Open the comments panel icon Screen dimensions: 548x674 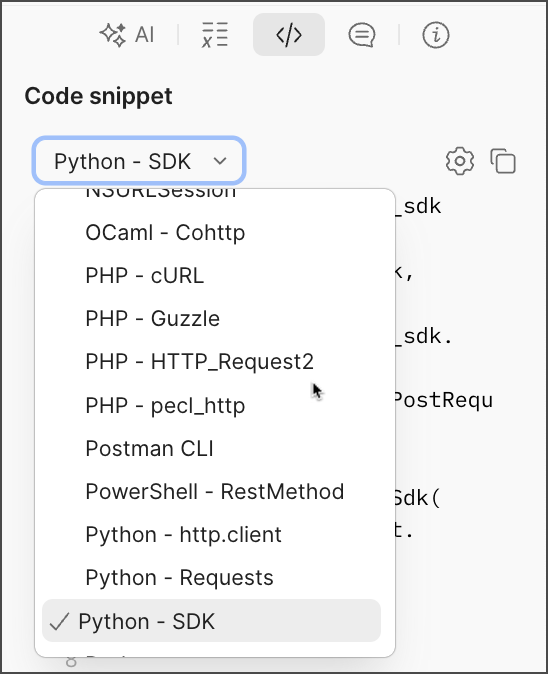pos(362,34)
